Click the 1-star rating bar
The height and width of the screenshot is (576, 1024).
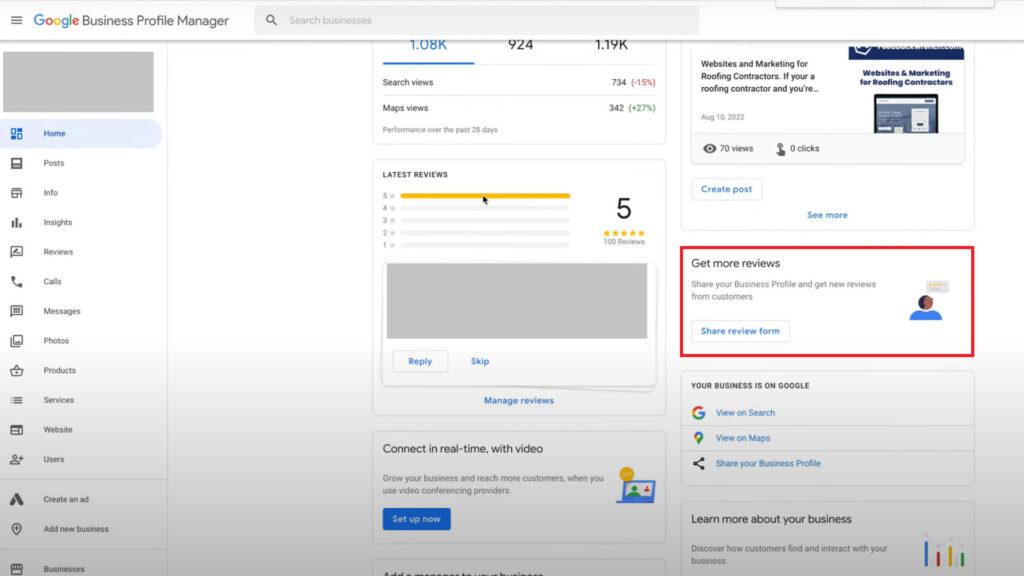(x=485, y=245)
